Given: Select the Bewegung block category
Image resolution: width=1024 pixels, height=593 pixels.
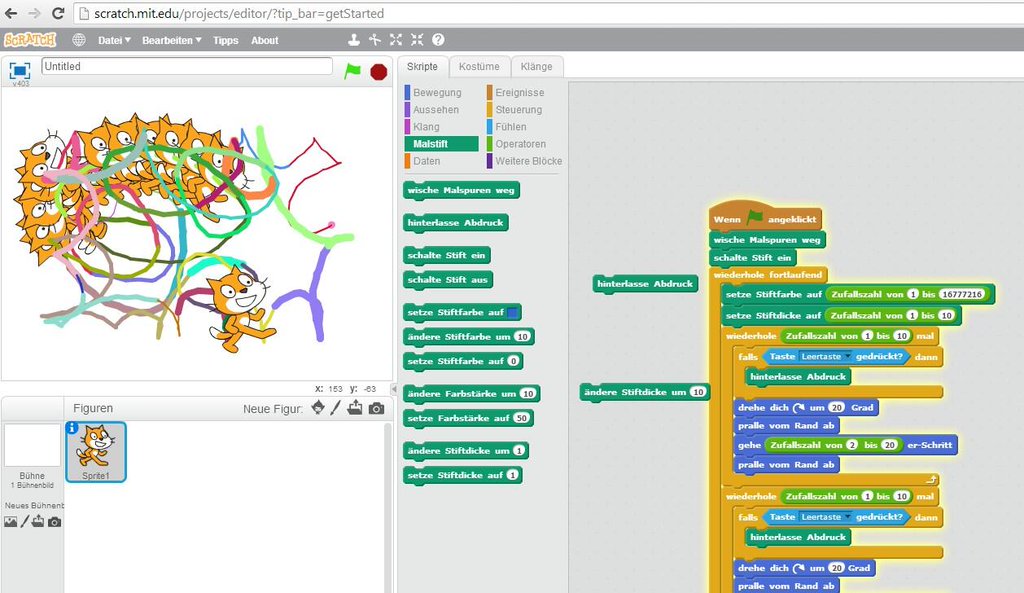Looking at the screenshot, I should (437, 93).
